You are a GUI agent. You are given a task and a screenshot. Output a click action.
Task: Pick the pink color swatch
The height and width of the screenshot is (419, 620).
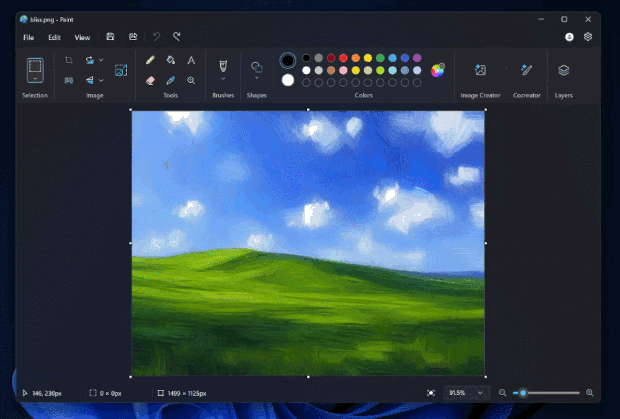tap(343, 70)
